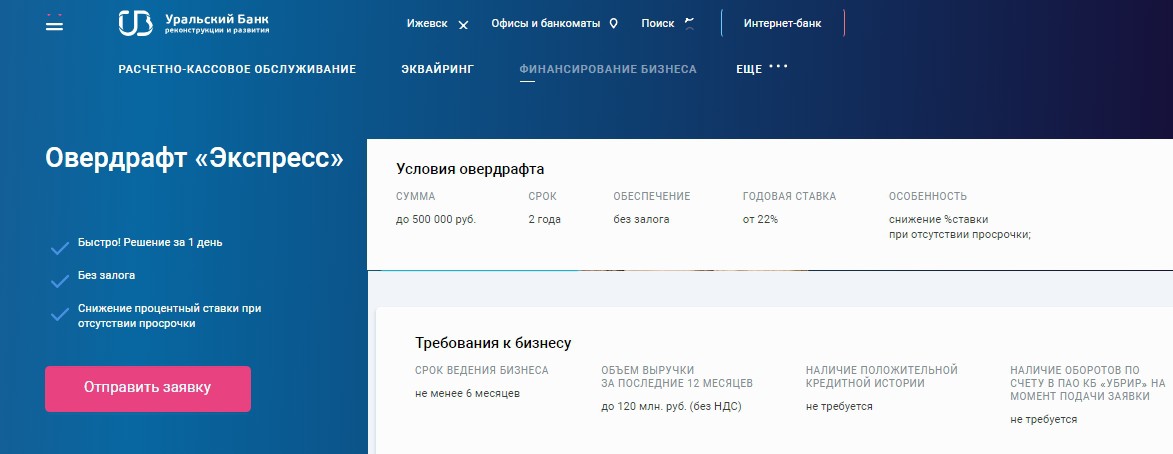Screen dimensions: 1173x454
Task: Click the three dots next to ЕЩЕ
Action: click(x=778, y=68)
